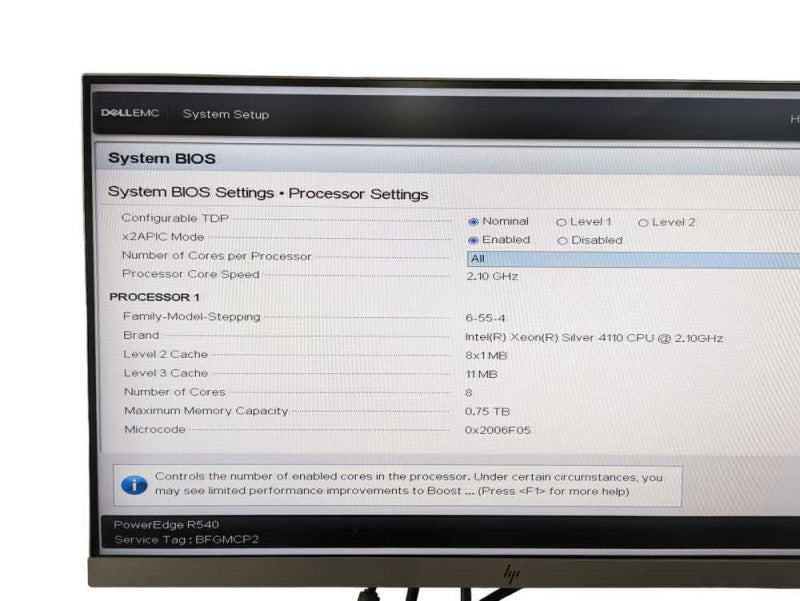The height and width of the screenshot is (601, 800).
Task: Select the Processor Core Speed label
Action: [191, 274]
